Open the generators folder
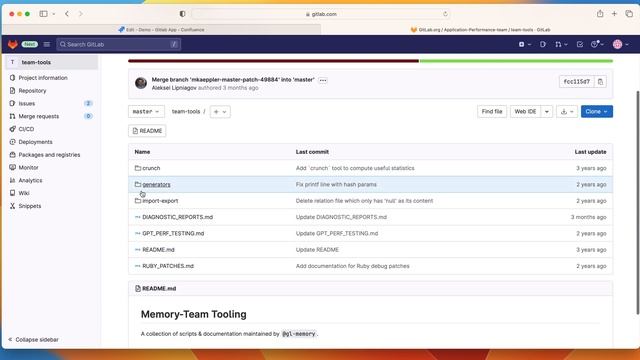The height and width of the screenshot is (360, 640). click(156, 184)
